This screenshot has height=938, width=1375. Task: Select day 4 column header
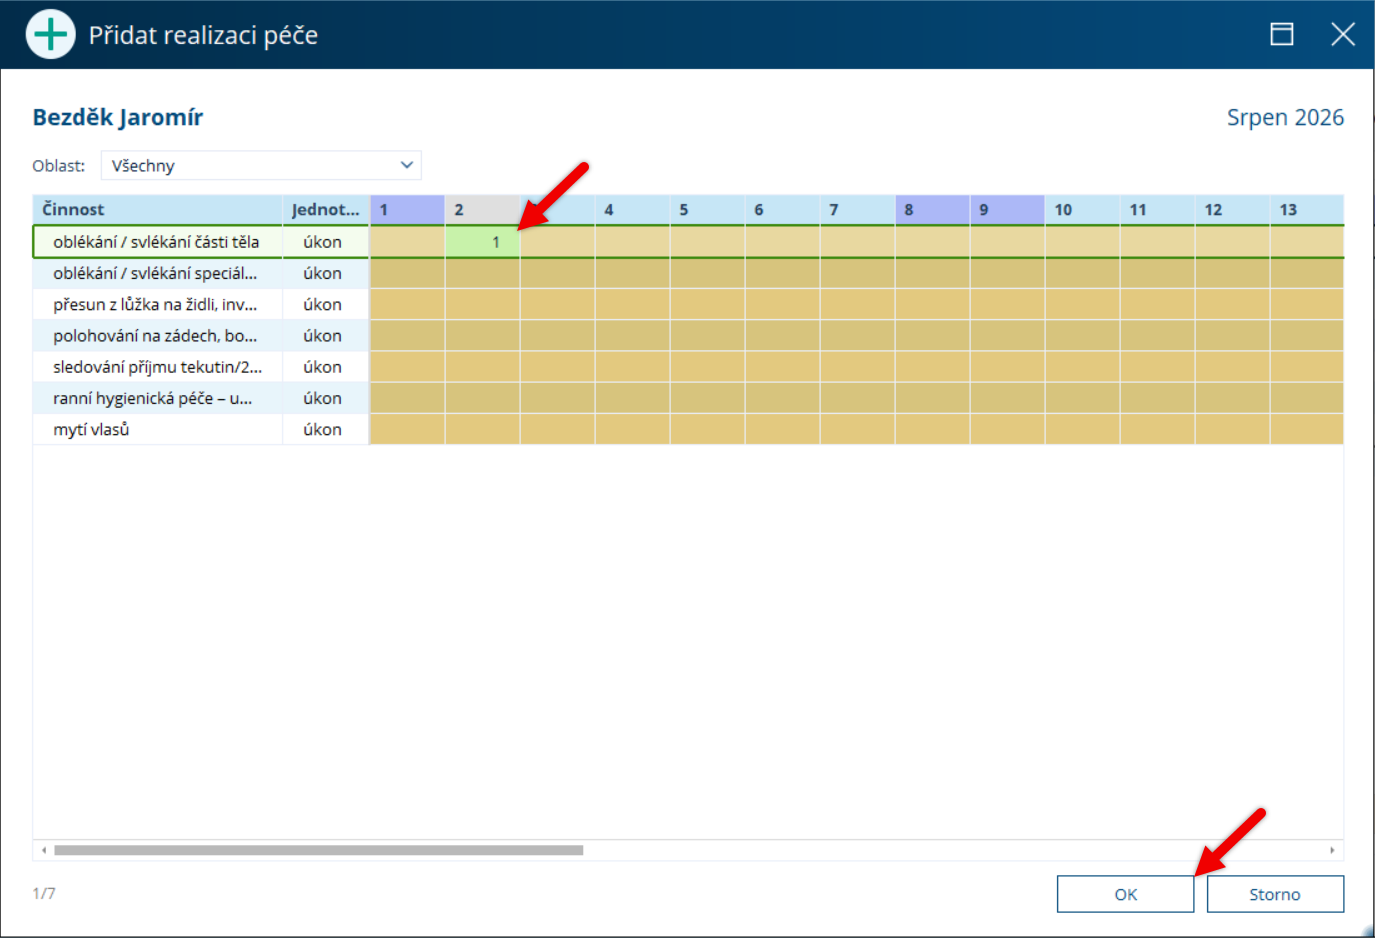tap(632, 209)
